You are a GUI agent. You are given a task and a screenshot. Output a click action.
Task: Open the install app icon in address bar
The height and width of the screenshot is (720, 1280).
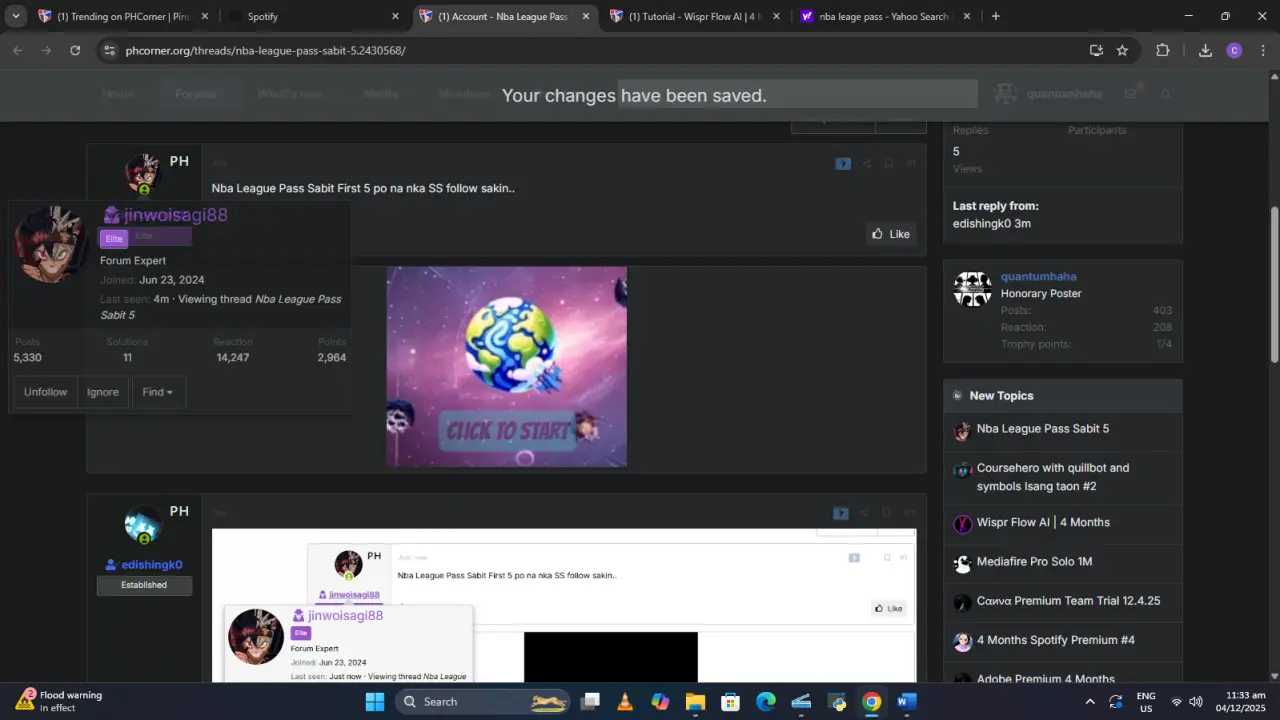[1096, 50]
